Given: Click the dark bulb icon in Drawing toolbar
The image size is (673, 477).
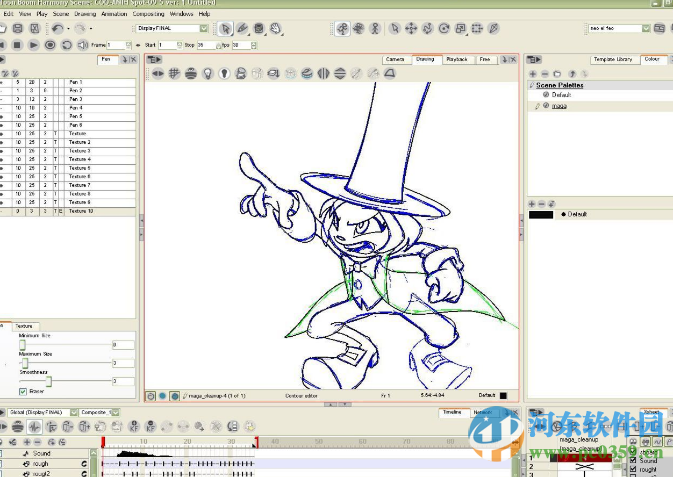Looking at the screenshot, I should [x=224, y=73].
